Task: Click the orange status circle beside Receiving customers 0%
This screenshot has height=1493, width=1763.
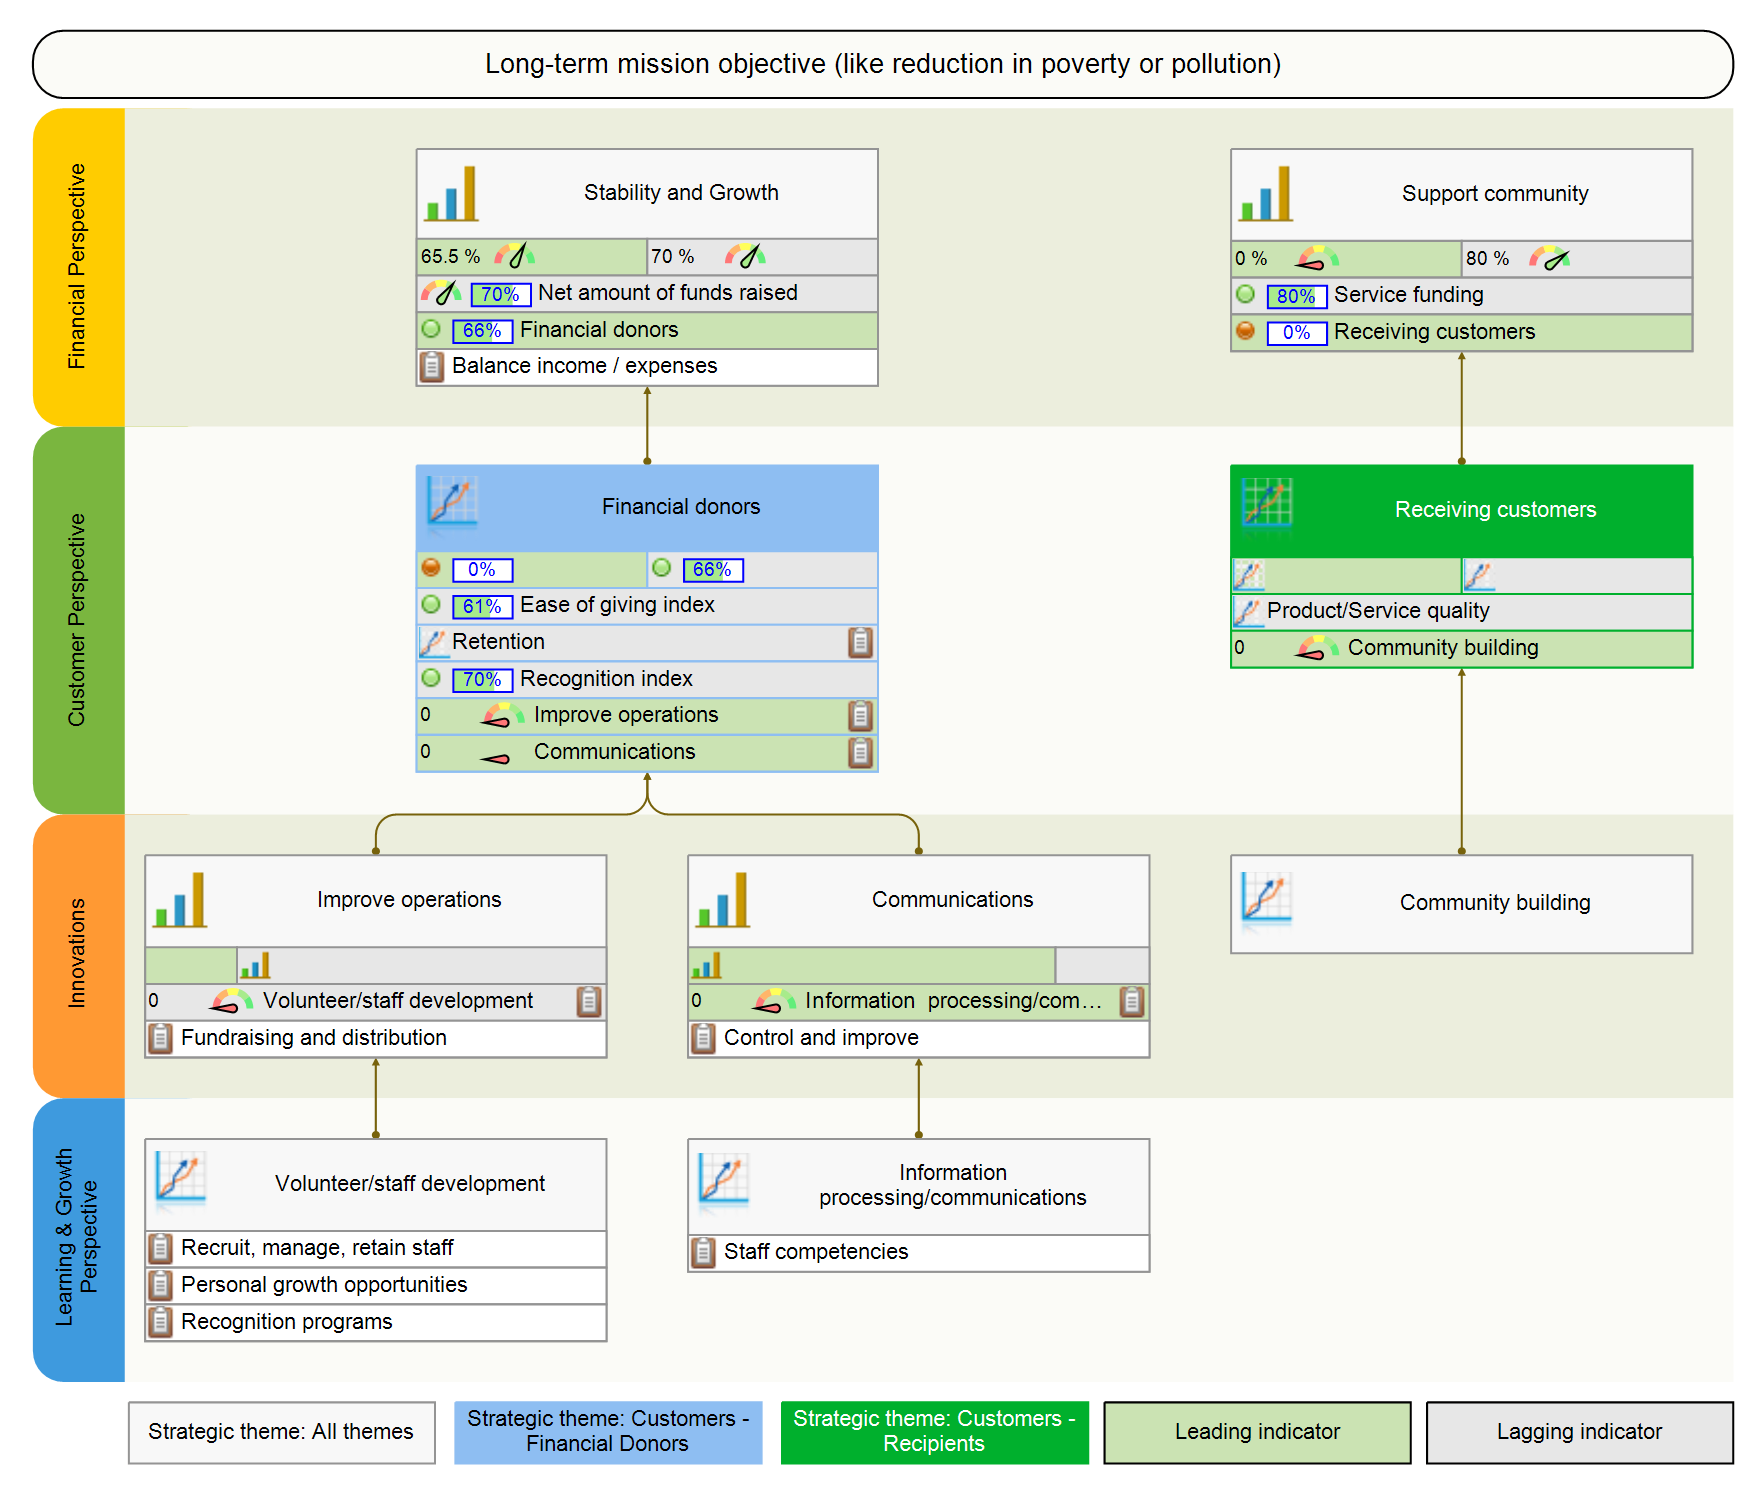Action: click(x=1245, y=331)
